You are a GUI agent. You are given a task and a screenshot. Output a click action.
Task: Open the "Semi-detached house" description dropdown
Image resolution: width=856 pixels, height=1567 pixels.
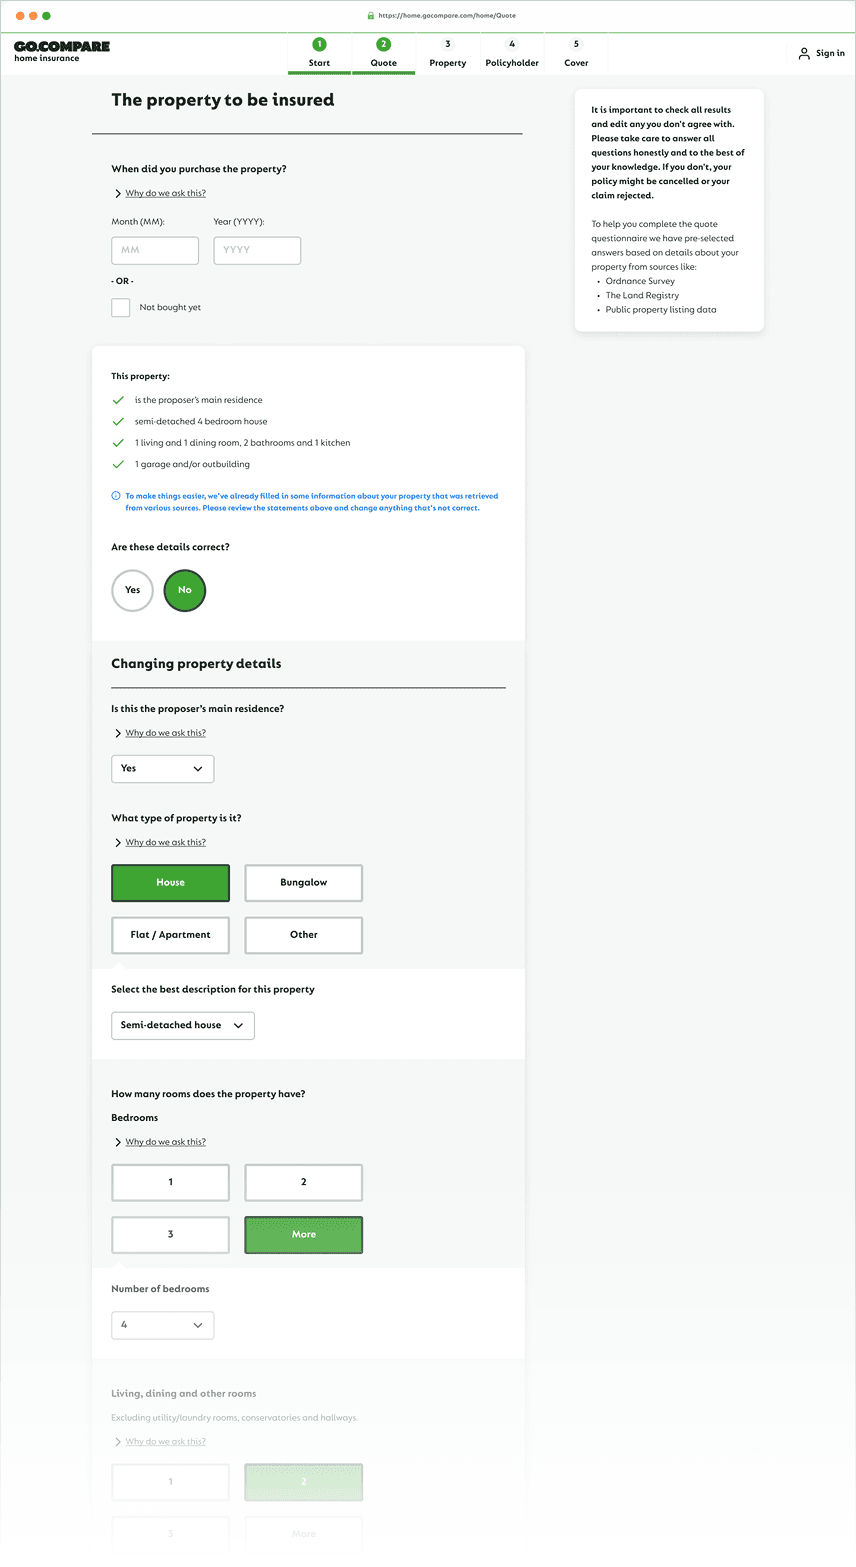(x=182, y=1025)
